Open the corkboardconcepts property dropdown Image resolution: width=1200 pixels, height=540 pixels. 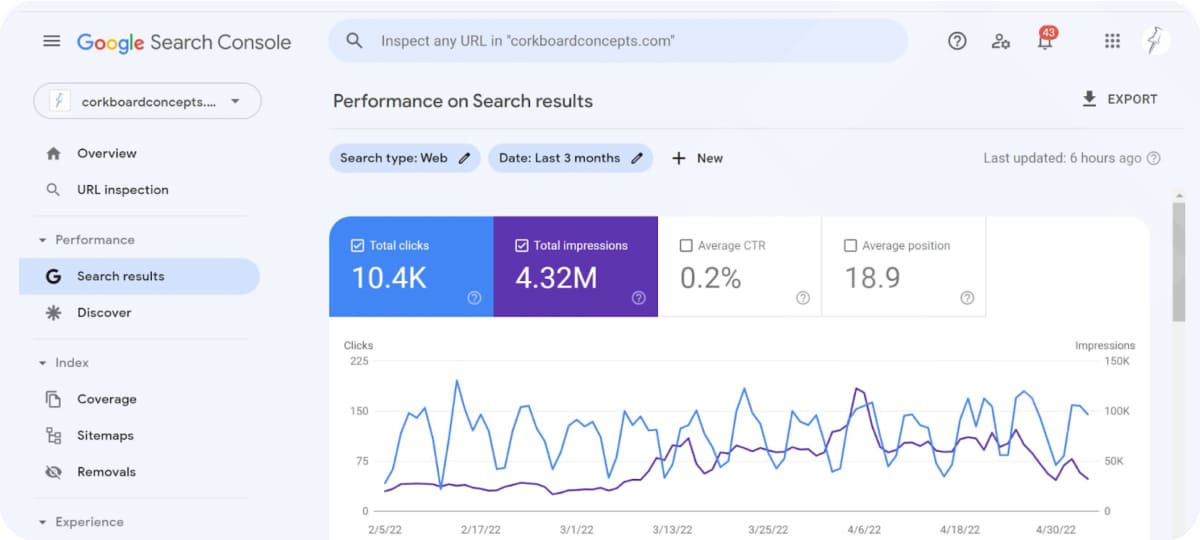[x=147, y=101]
